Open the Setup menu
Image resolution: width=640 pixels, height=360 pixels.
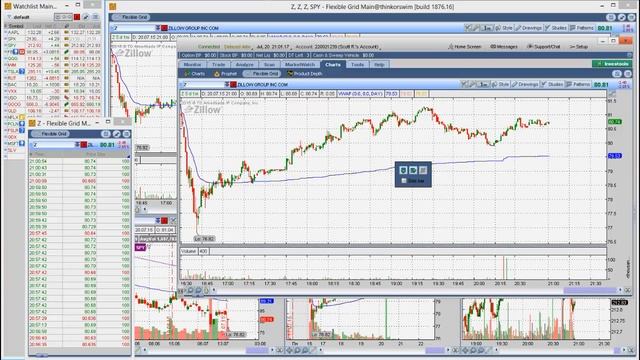(x=579, y=47)
